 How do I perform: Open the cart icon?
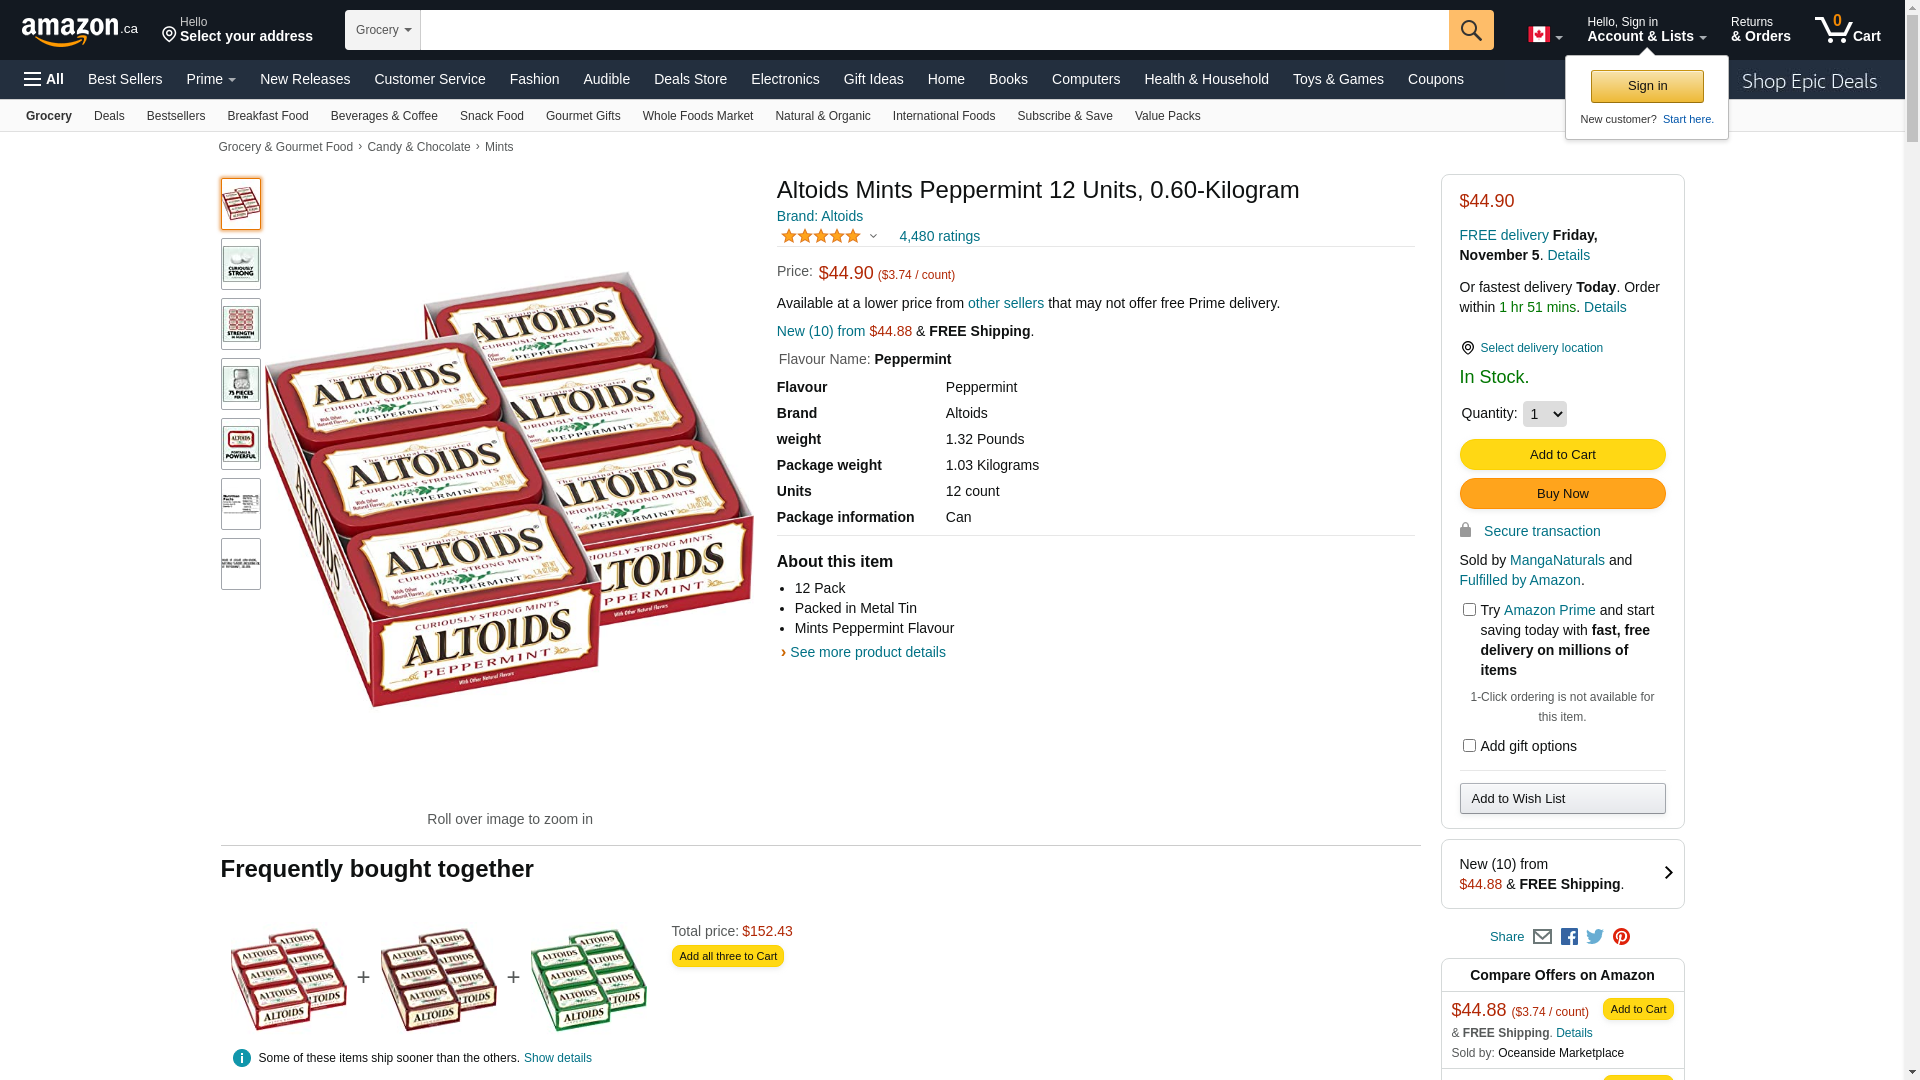point(1847,30)
